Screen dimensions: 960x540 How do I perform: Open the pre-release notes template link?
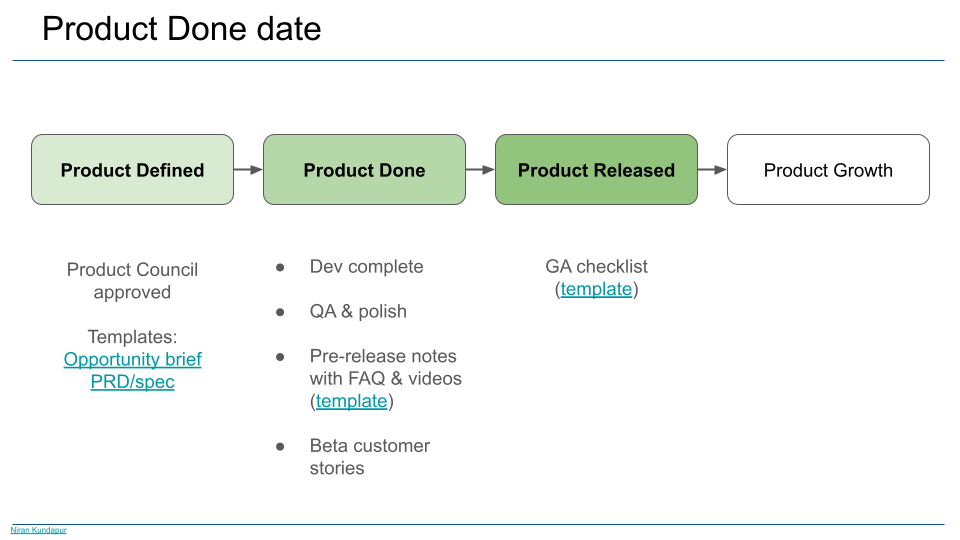coord(351,401)
